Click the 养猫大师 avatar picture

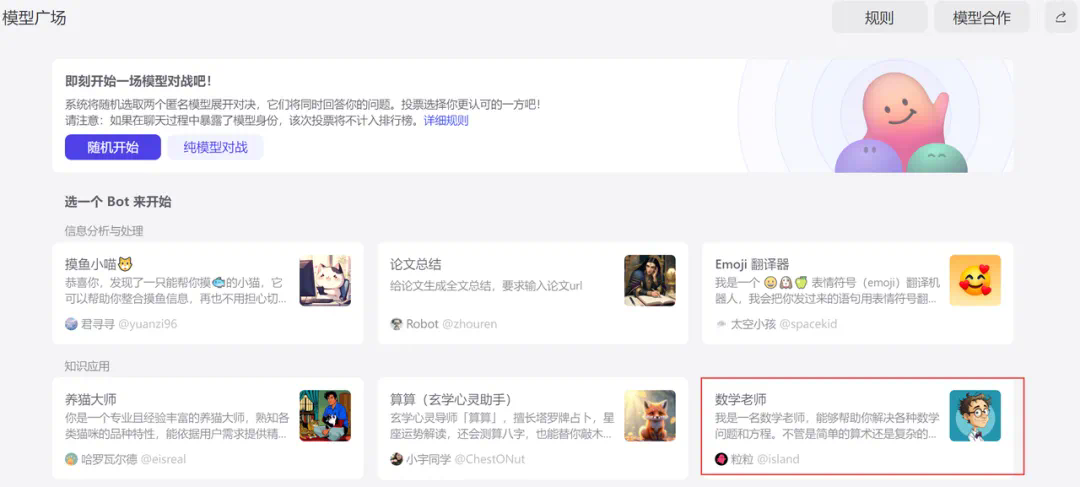click(325, 415)
